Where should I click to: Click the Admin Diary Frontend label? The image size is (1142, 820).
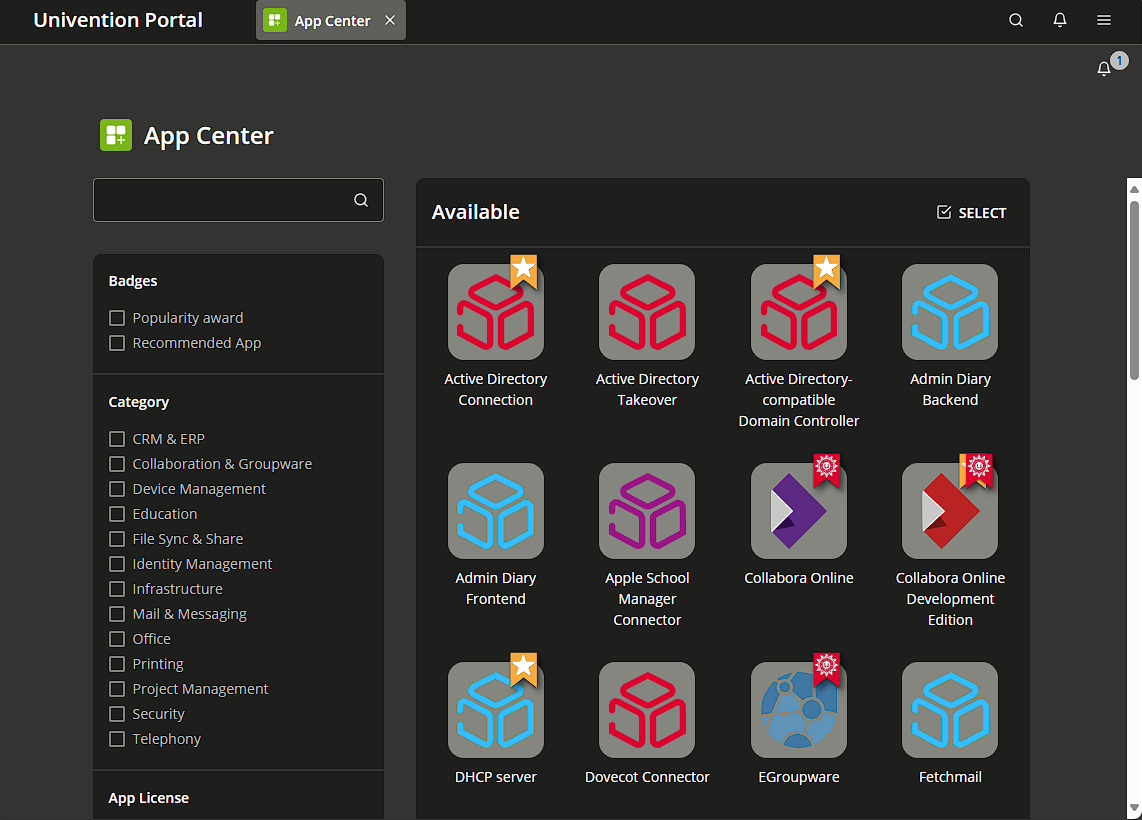pyautogui.click(x=495, y=588)
